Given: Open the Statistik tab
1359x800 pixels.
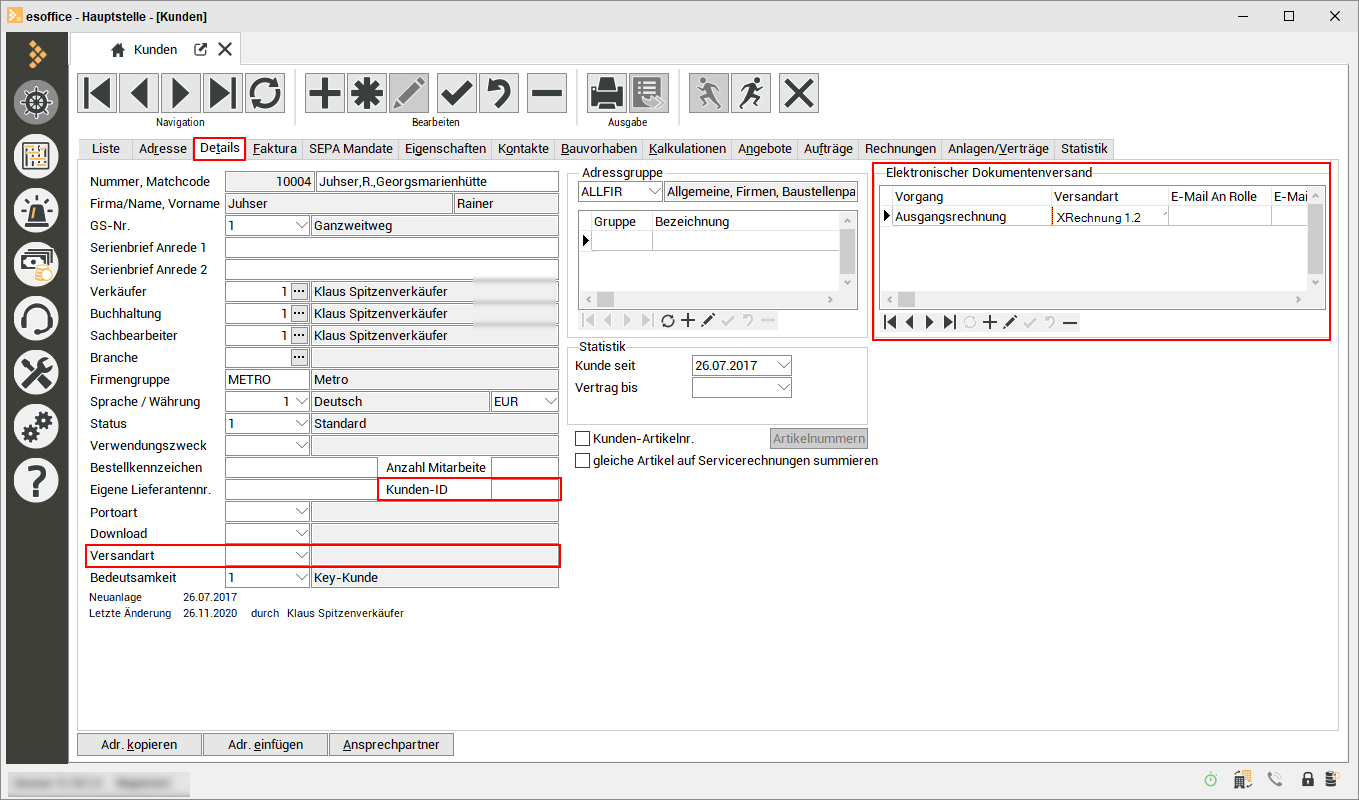Looking at the screenshot, I should point(1085,148).
